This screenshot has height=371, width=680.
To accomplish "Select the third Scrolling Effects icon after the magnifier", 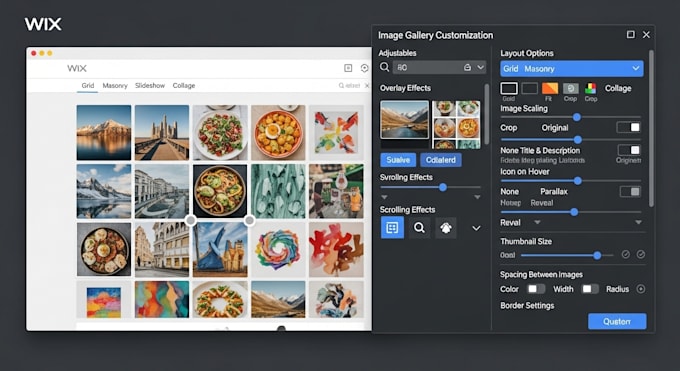I will pyautogui.click(x=446, y=228).
